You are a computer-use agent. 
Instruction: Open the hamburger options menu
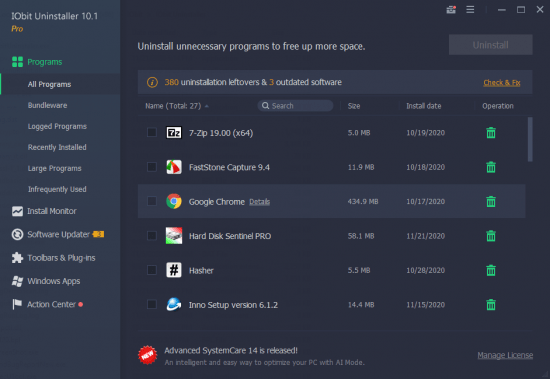point(470,9)
